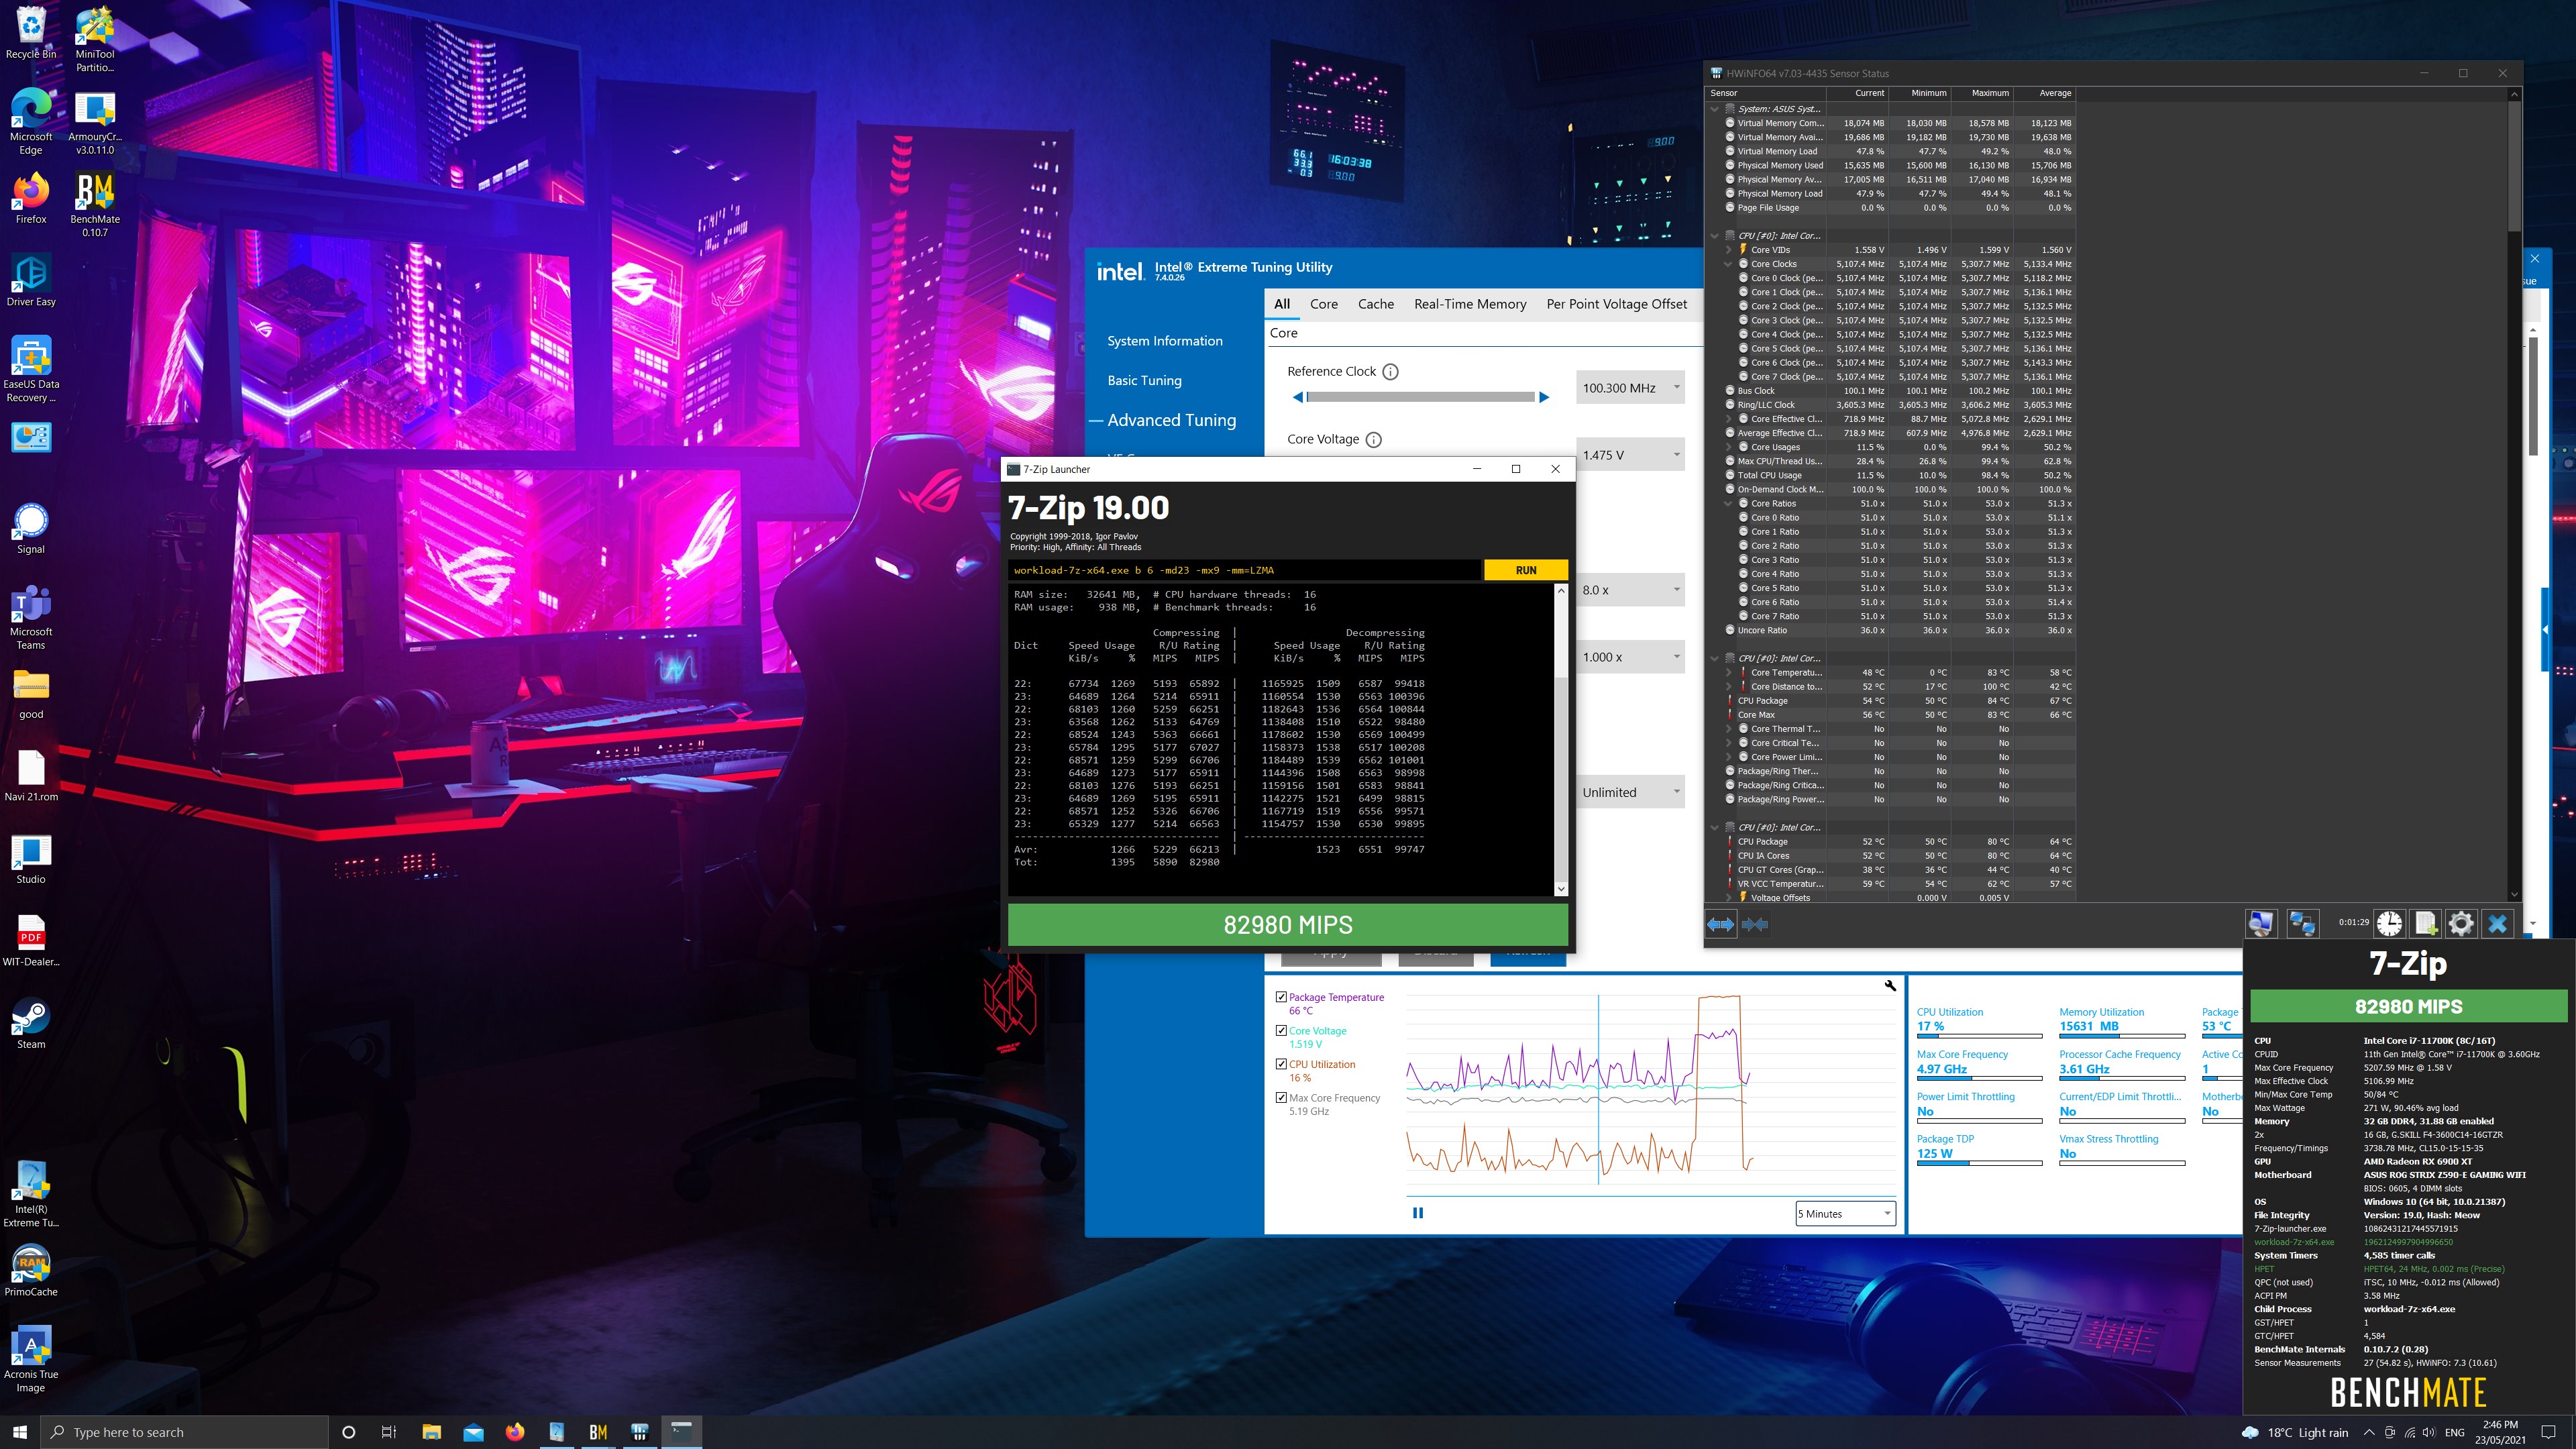Screen dimensions: 2576x1449
Task: Click the graph wrench settings icon in XTU
Action: click(1890, 986)
